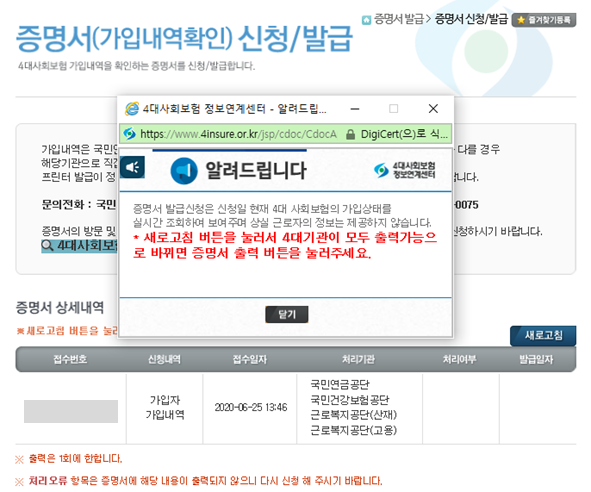Click the 출력은 1회에 한합니다 notice

click(x=75, y=459)
